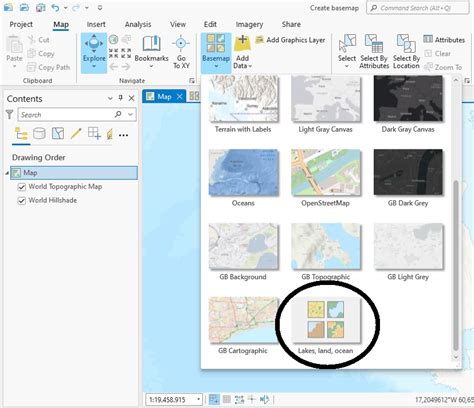Collapse the Map tree node
The height and width of the screenshot is (408, 474).
(7, 173)
